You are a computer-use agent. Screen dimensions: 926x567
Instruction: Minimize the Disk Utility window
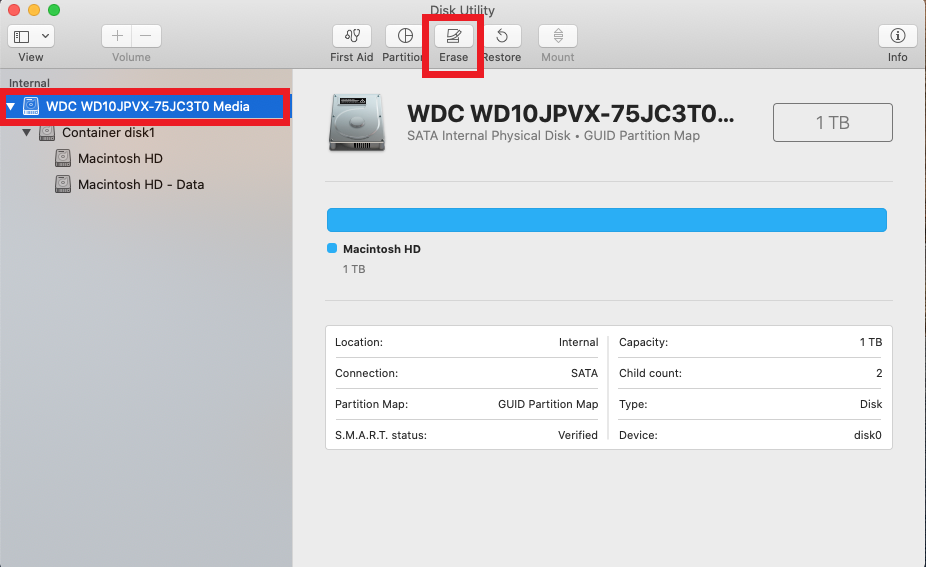pos(34,10)
